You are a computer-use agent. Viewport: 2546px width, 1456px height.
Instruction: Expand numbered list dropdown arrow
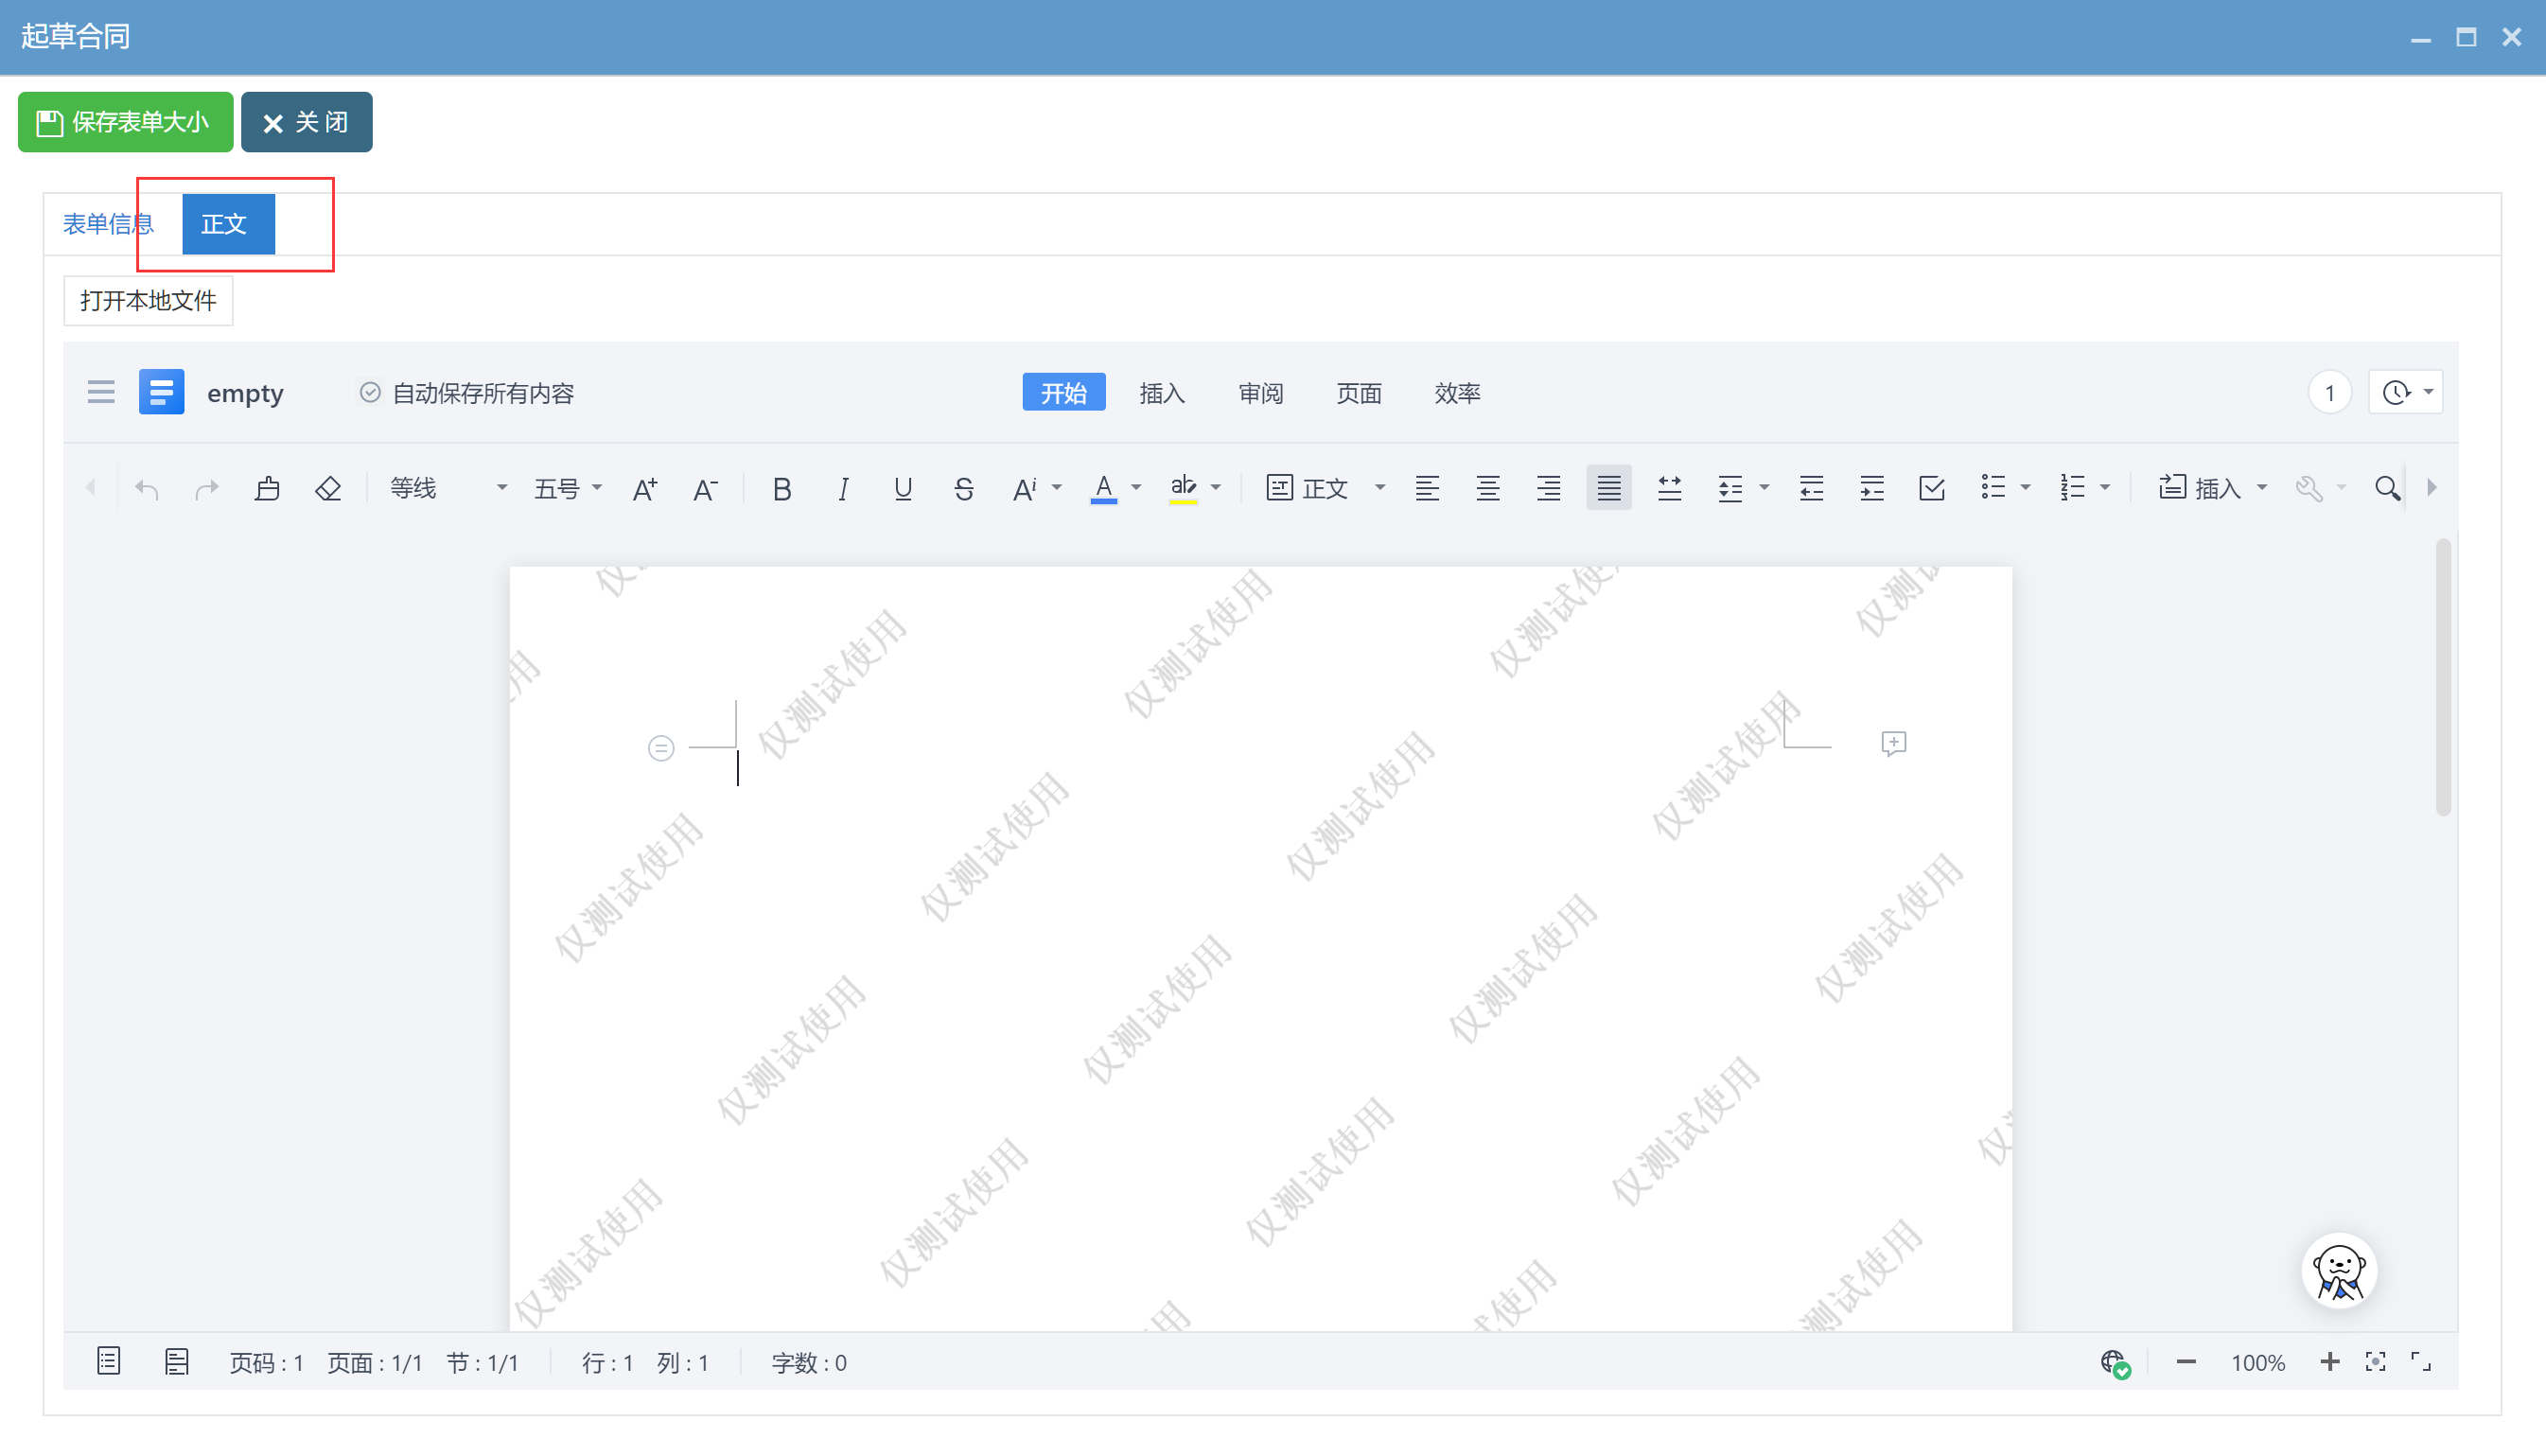[2105, 488]
